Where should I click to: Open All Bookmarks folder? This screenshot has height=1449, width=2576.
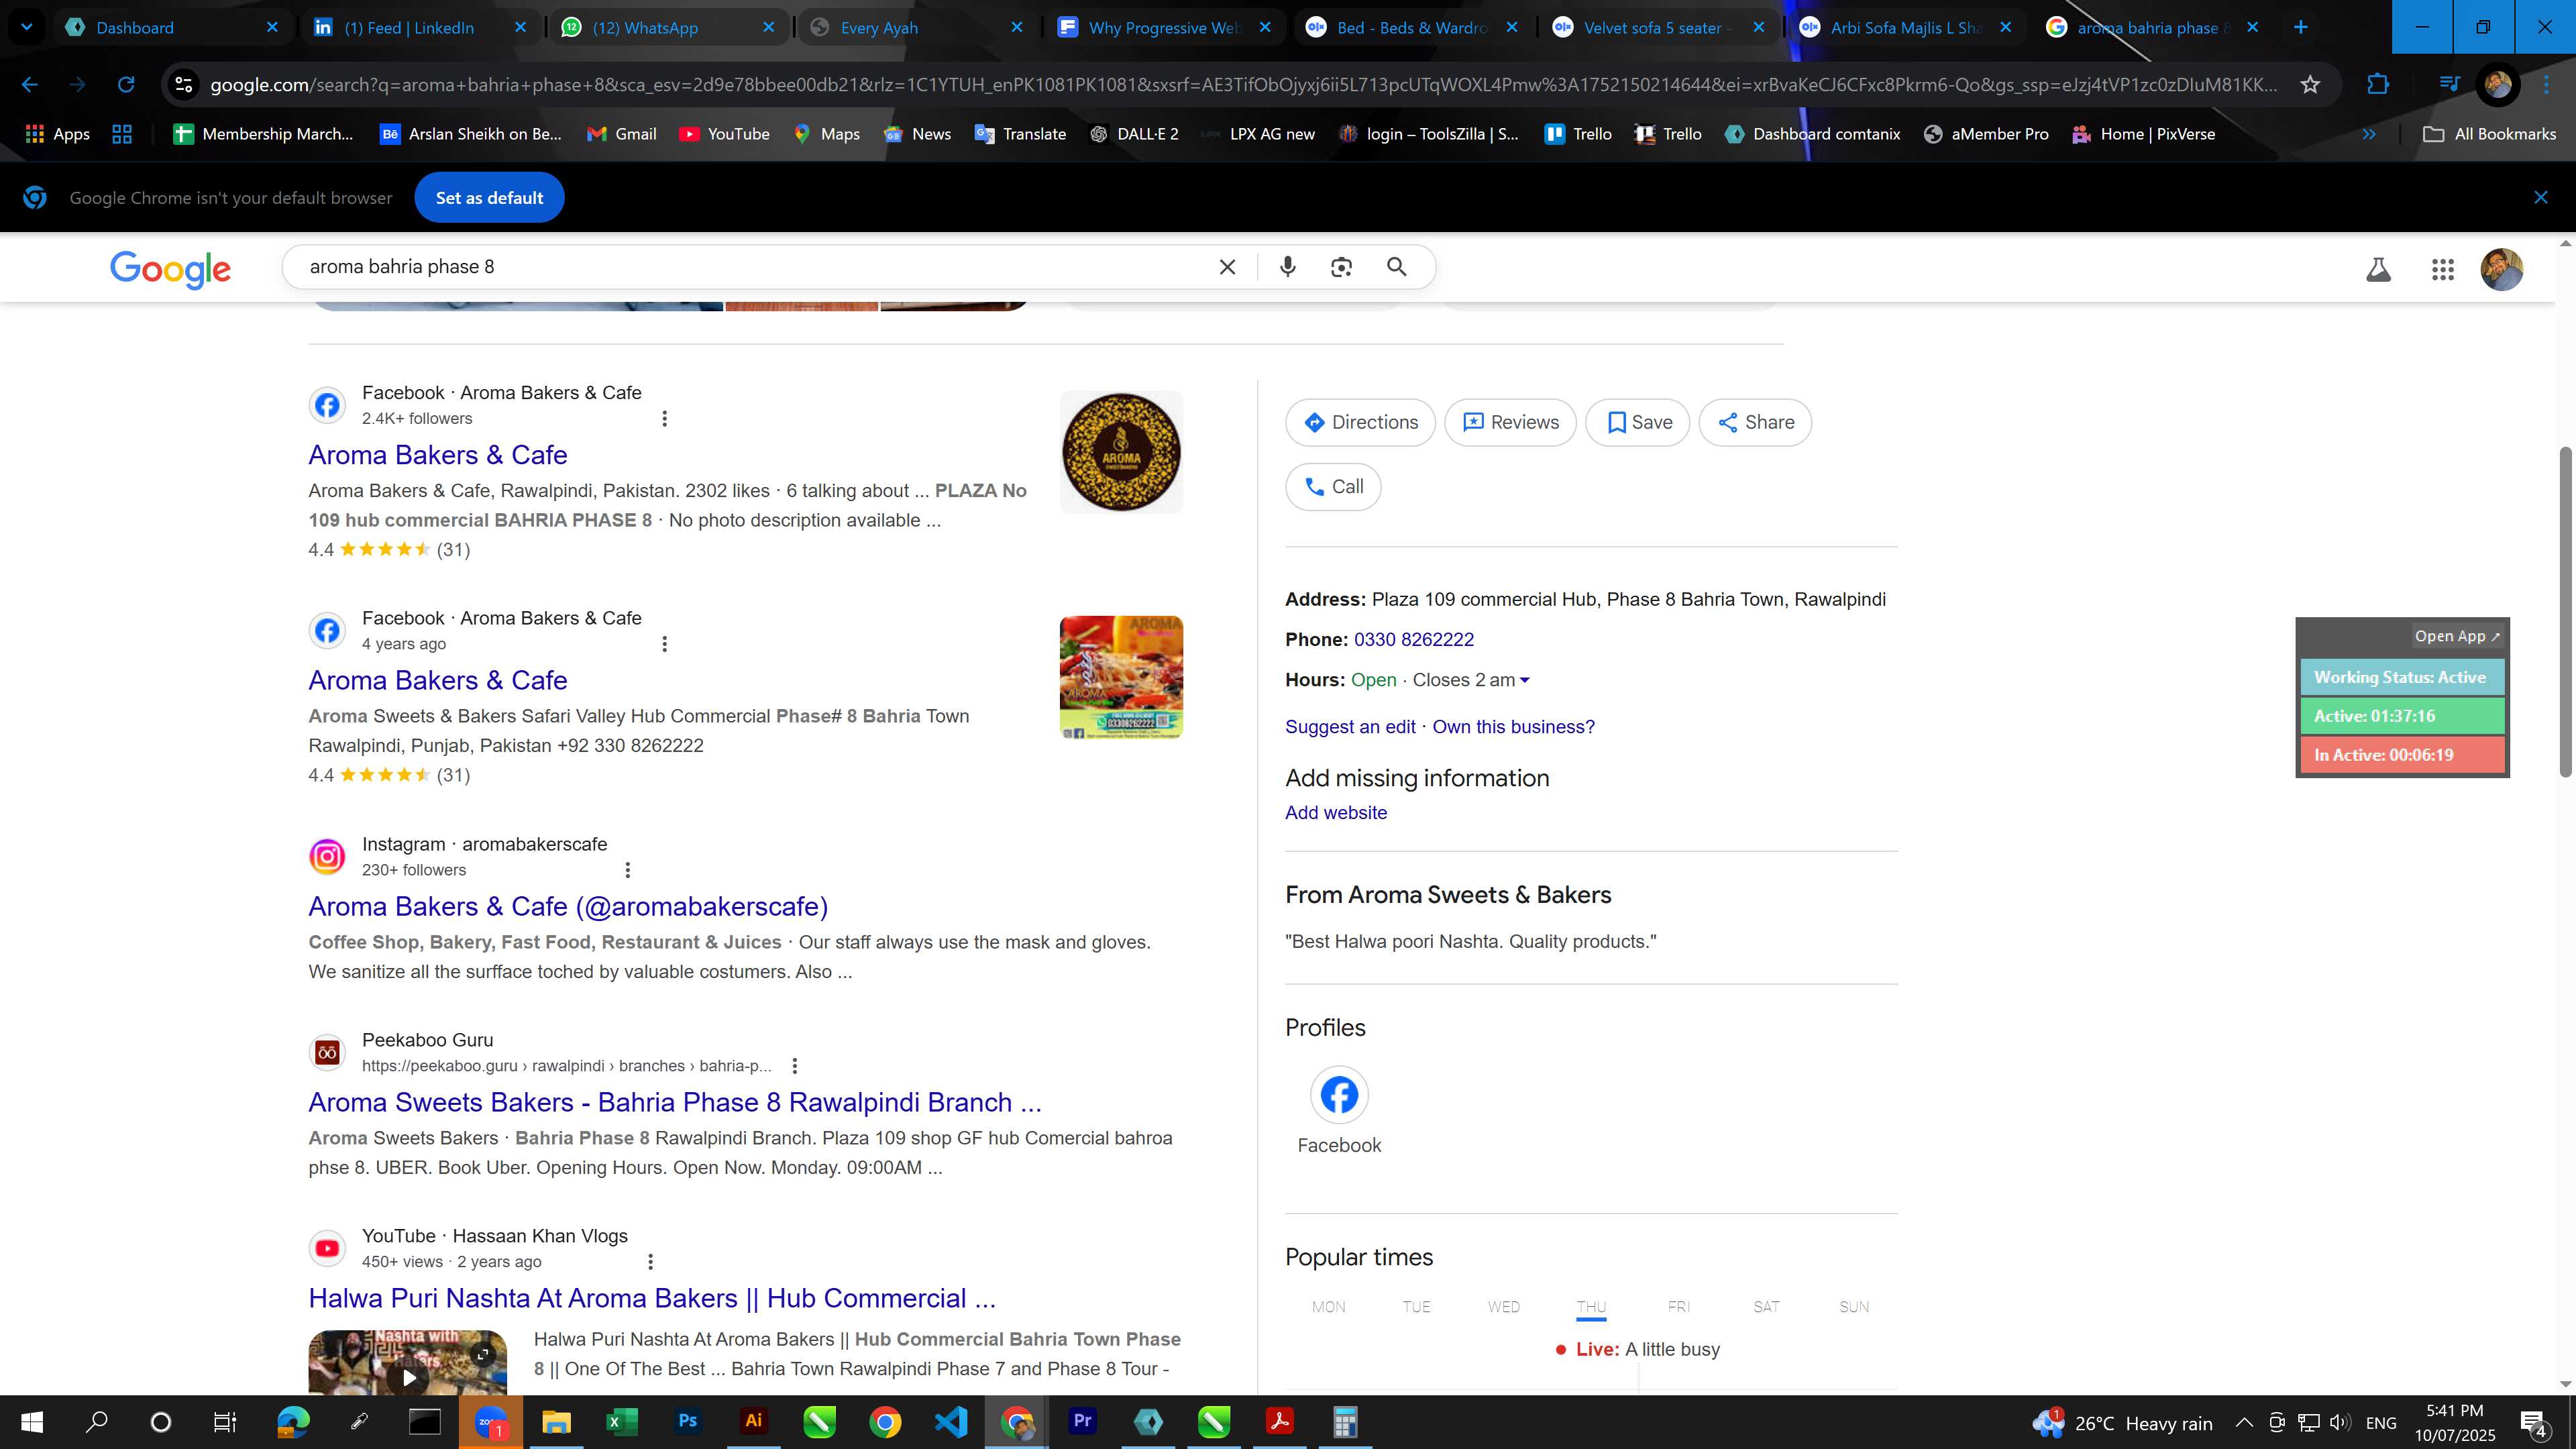2489,134
